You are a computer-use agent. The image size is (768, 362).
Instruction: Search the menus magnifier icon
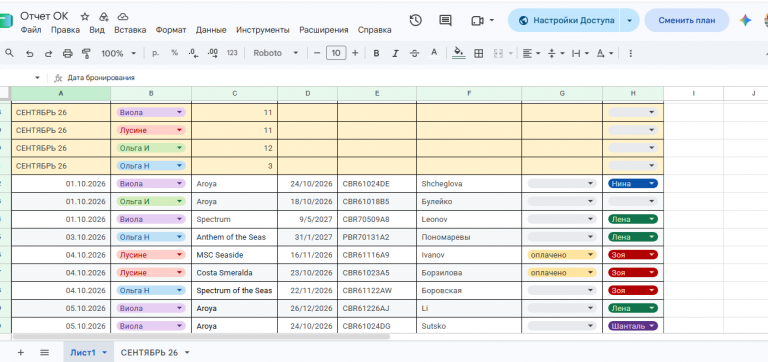tap(9, 53)
